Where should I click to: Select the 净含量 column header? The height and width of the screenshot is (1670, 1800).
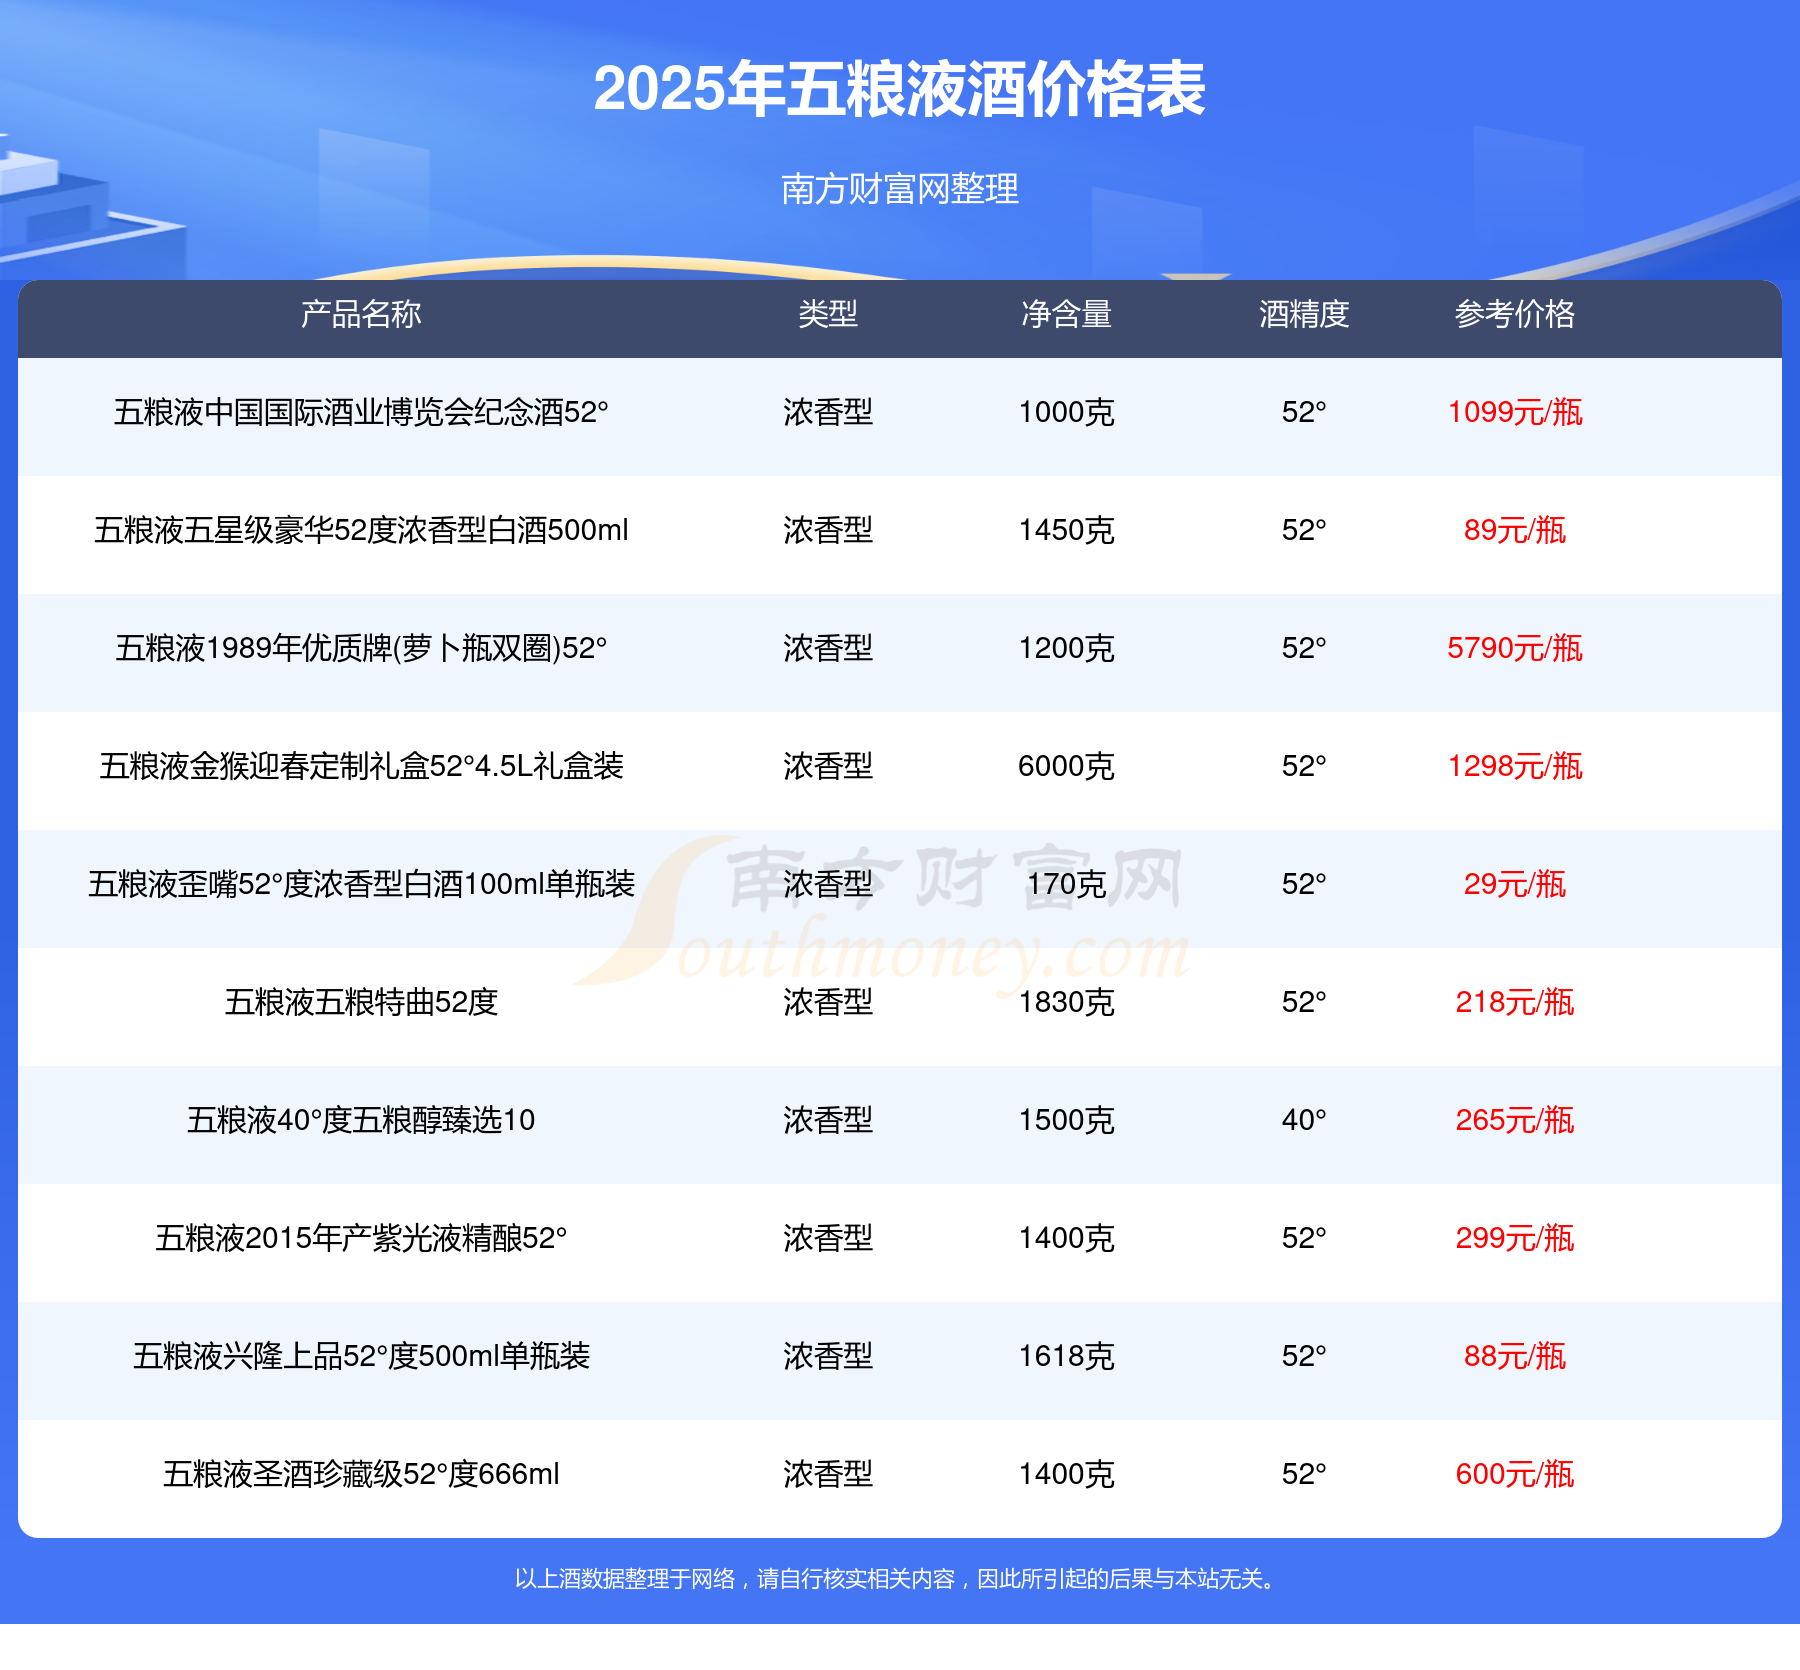[1066, 314]
